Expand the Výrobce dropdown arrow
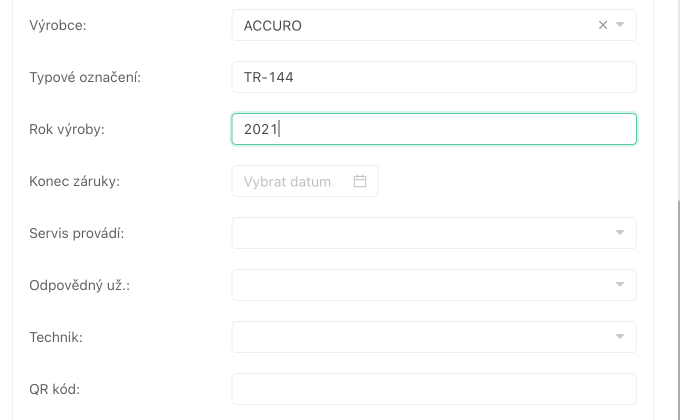The image size is (680, 420). [x=620, y=26]
